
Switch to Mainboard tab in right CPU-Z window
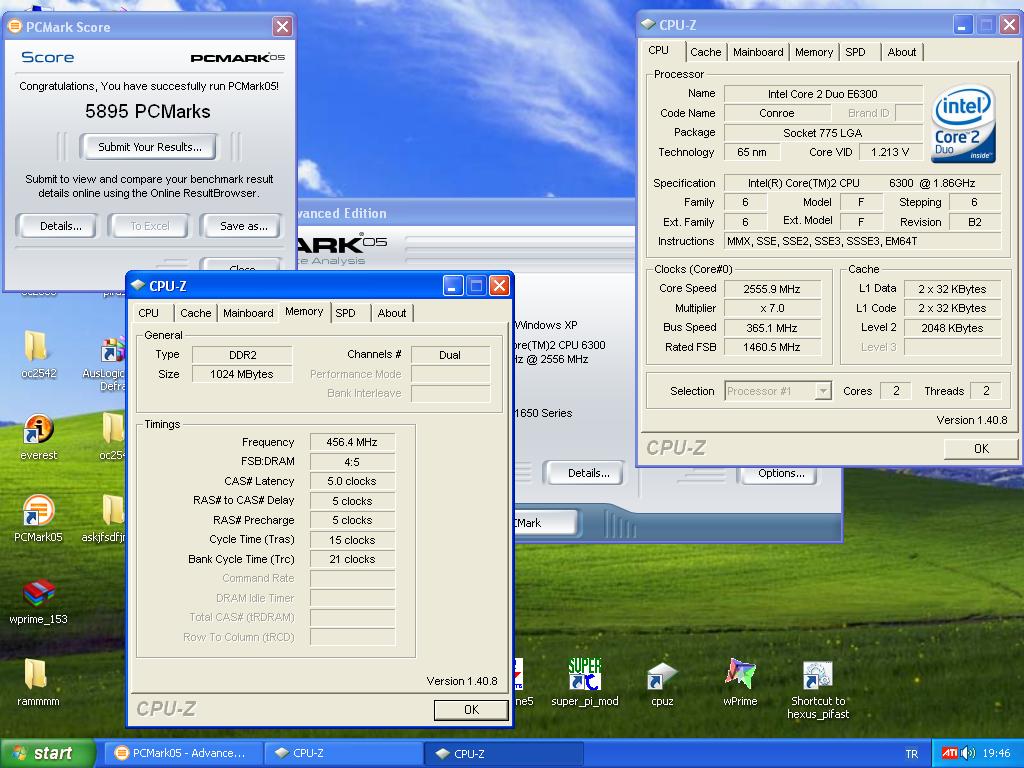758,52
